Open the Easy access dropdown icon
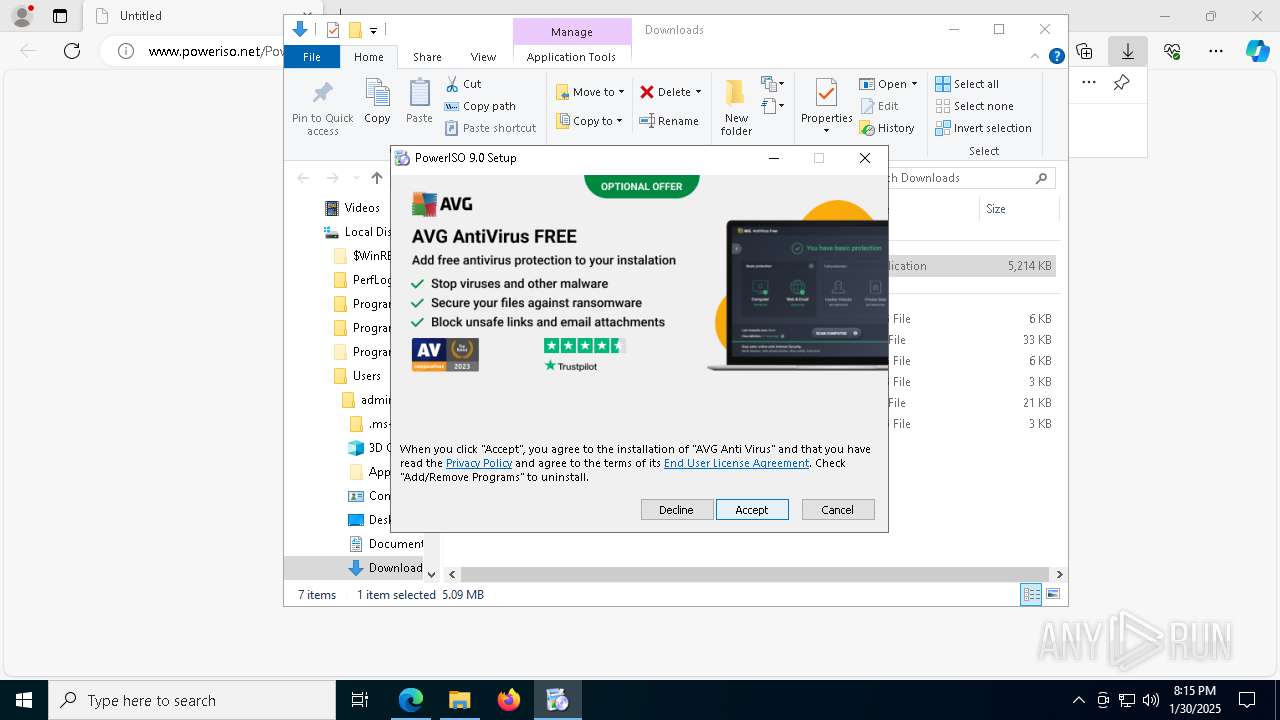This screenshot has height=720, width=1280. coord(772,106)
